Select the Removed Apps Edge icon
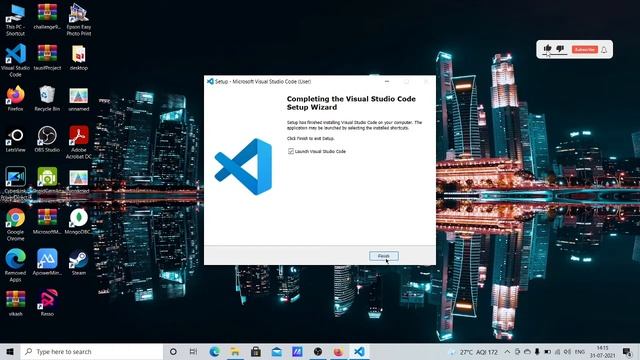Viewport: 640px width, 360px height. (x=16, y=265)
